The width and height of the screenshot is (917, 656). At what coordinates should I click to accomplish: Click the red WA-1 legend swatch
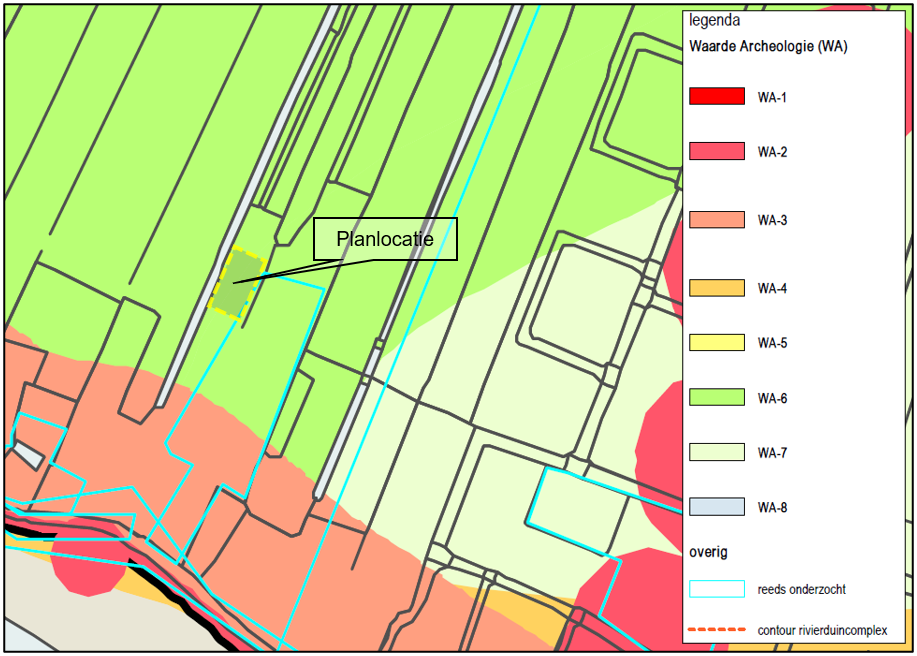click(x=716, y=96)
